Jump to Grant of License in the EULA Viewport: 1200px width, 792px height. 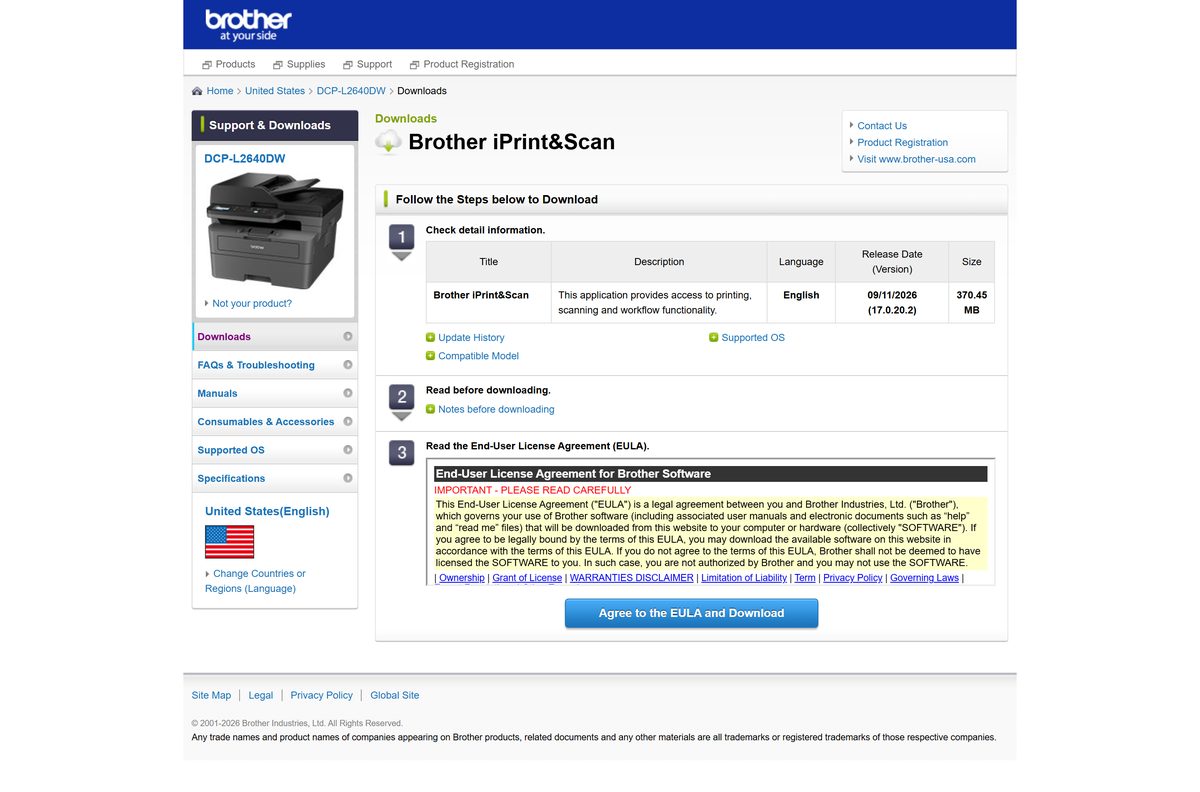click(527, 578)
